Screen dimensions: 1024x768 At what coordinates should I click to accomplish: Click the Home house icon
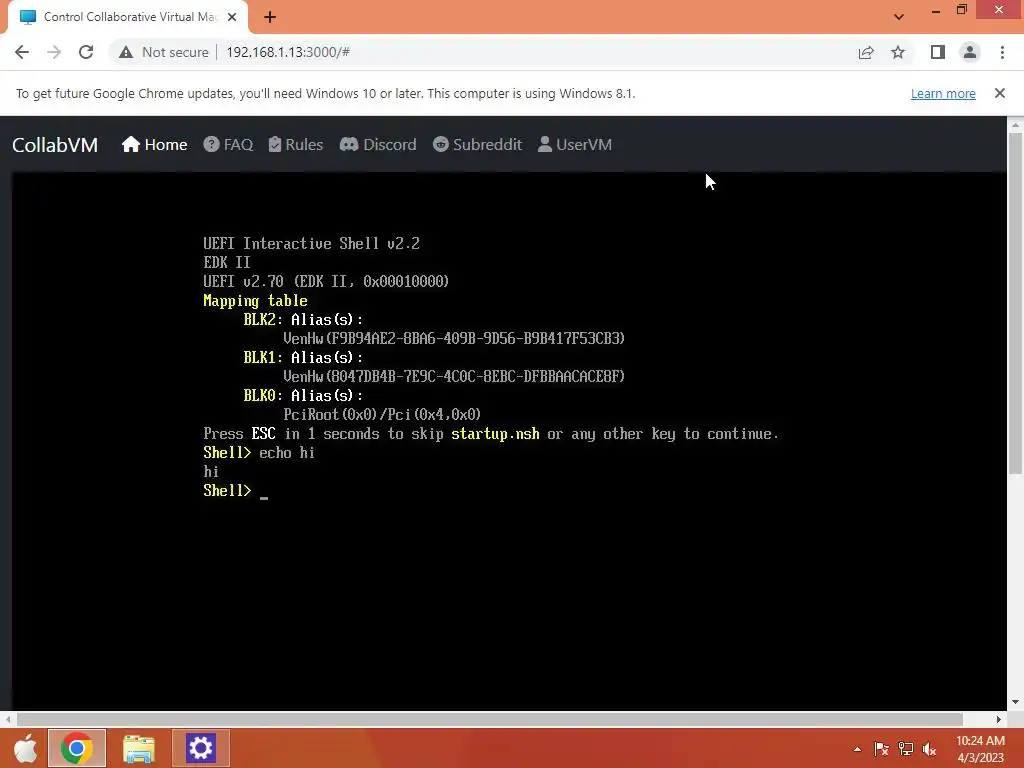point(131,144)
